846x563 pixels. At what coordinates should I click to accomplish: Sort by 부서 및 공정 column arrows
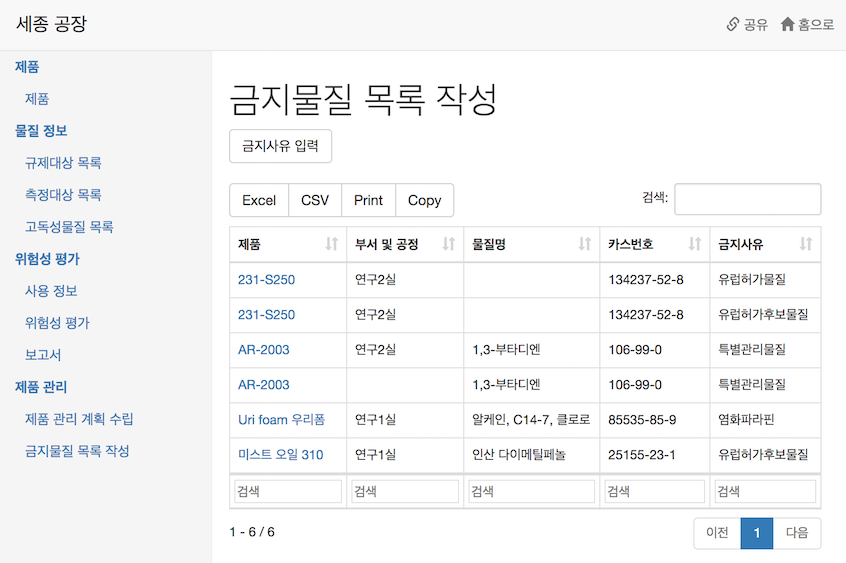click(448, 244)
